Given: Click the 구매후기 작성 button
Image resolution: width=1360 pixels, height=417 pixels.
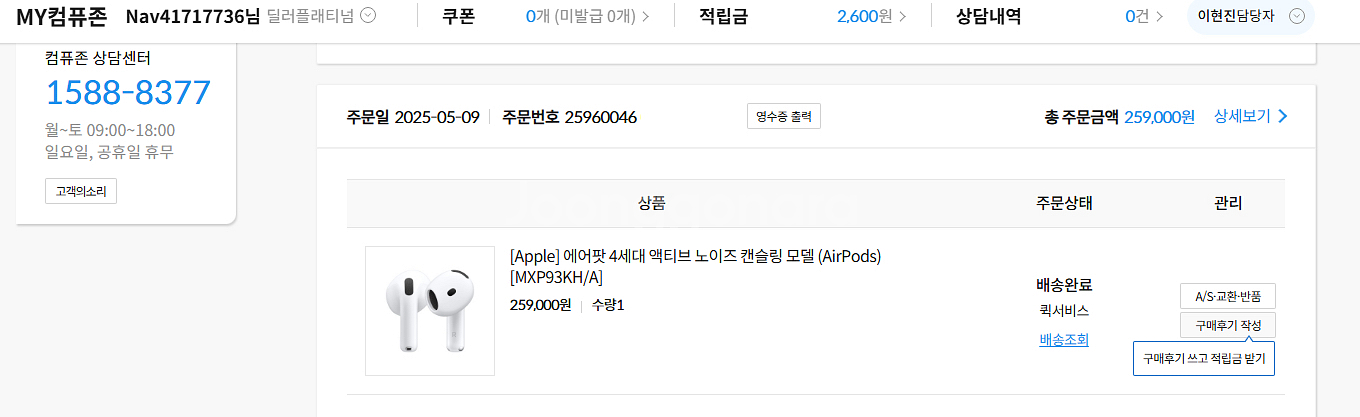Looking at the screenshot, I should [1228, 325].
